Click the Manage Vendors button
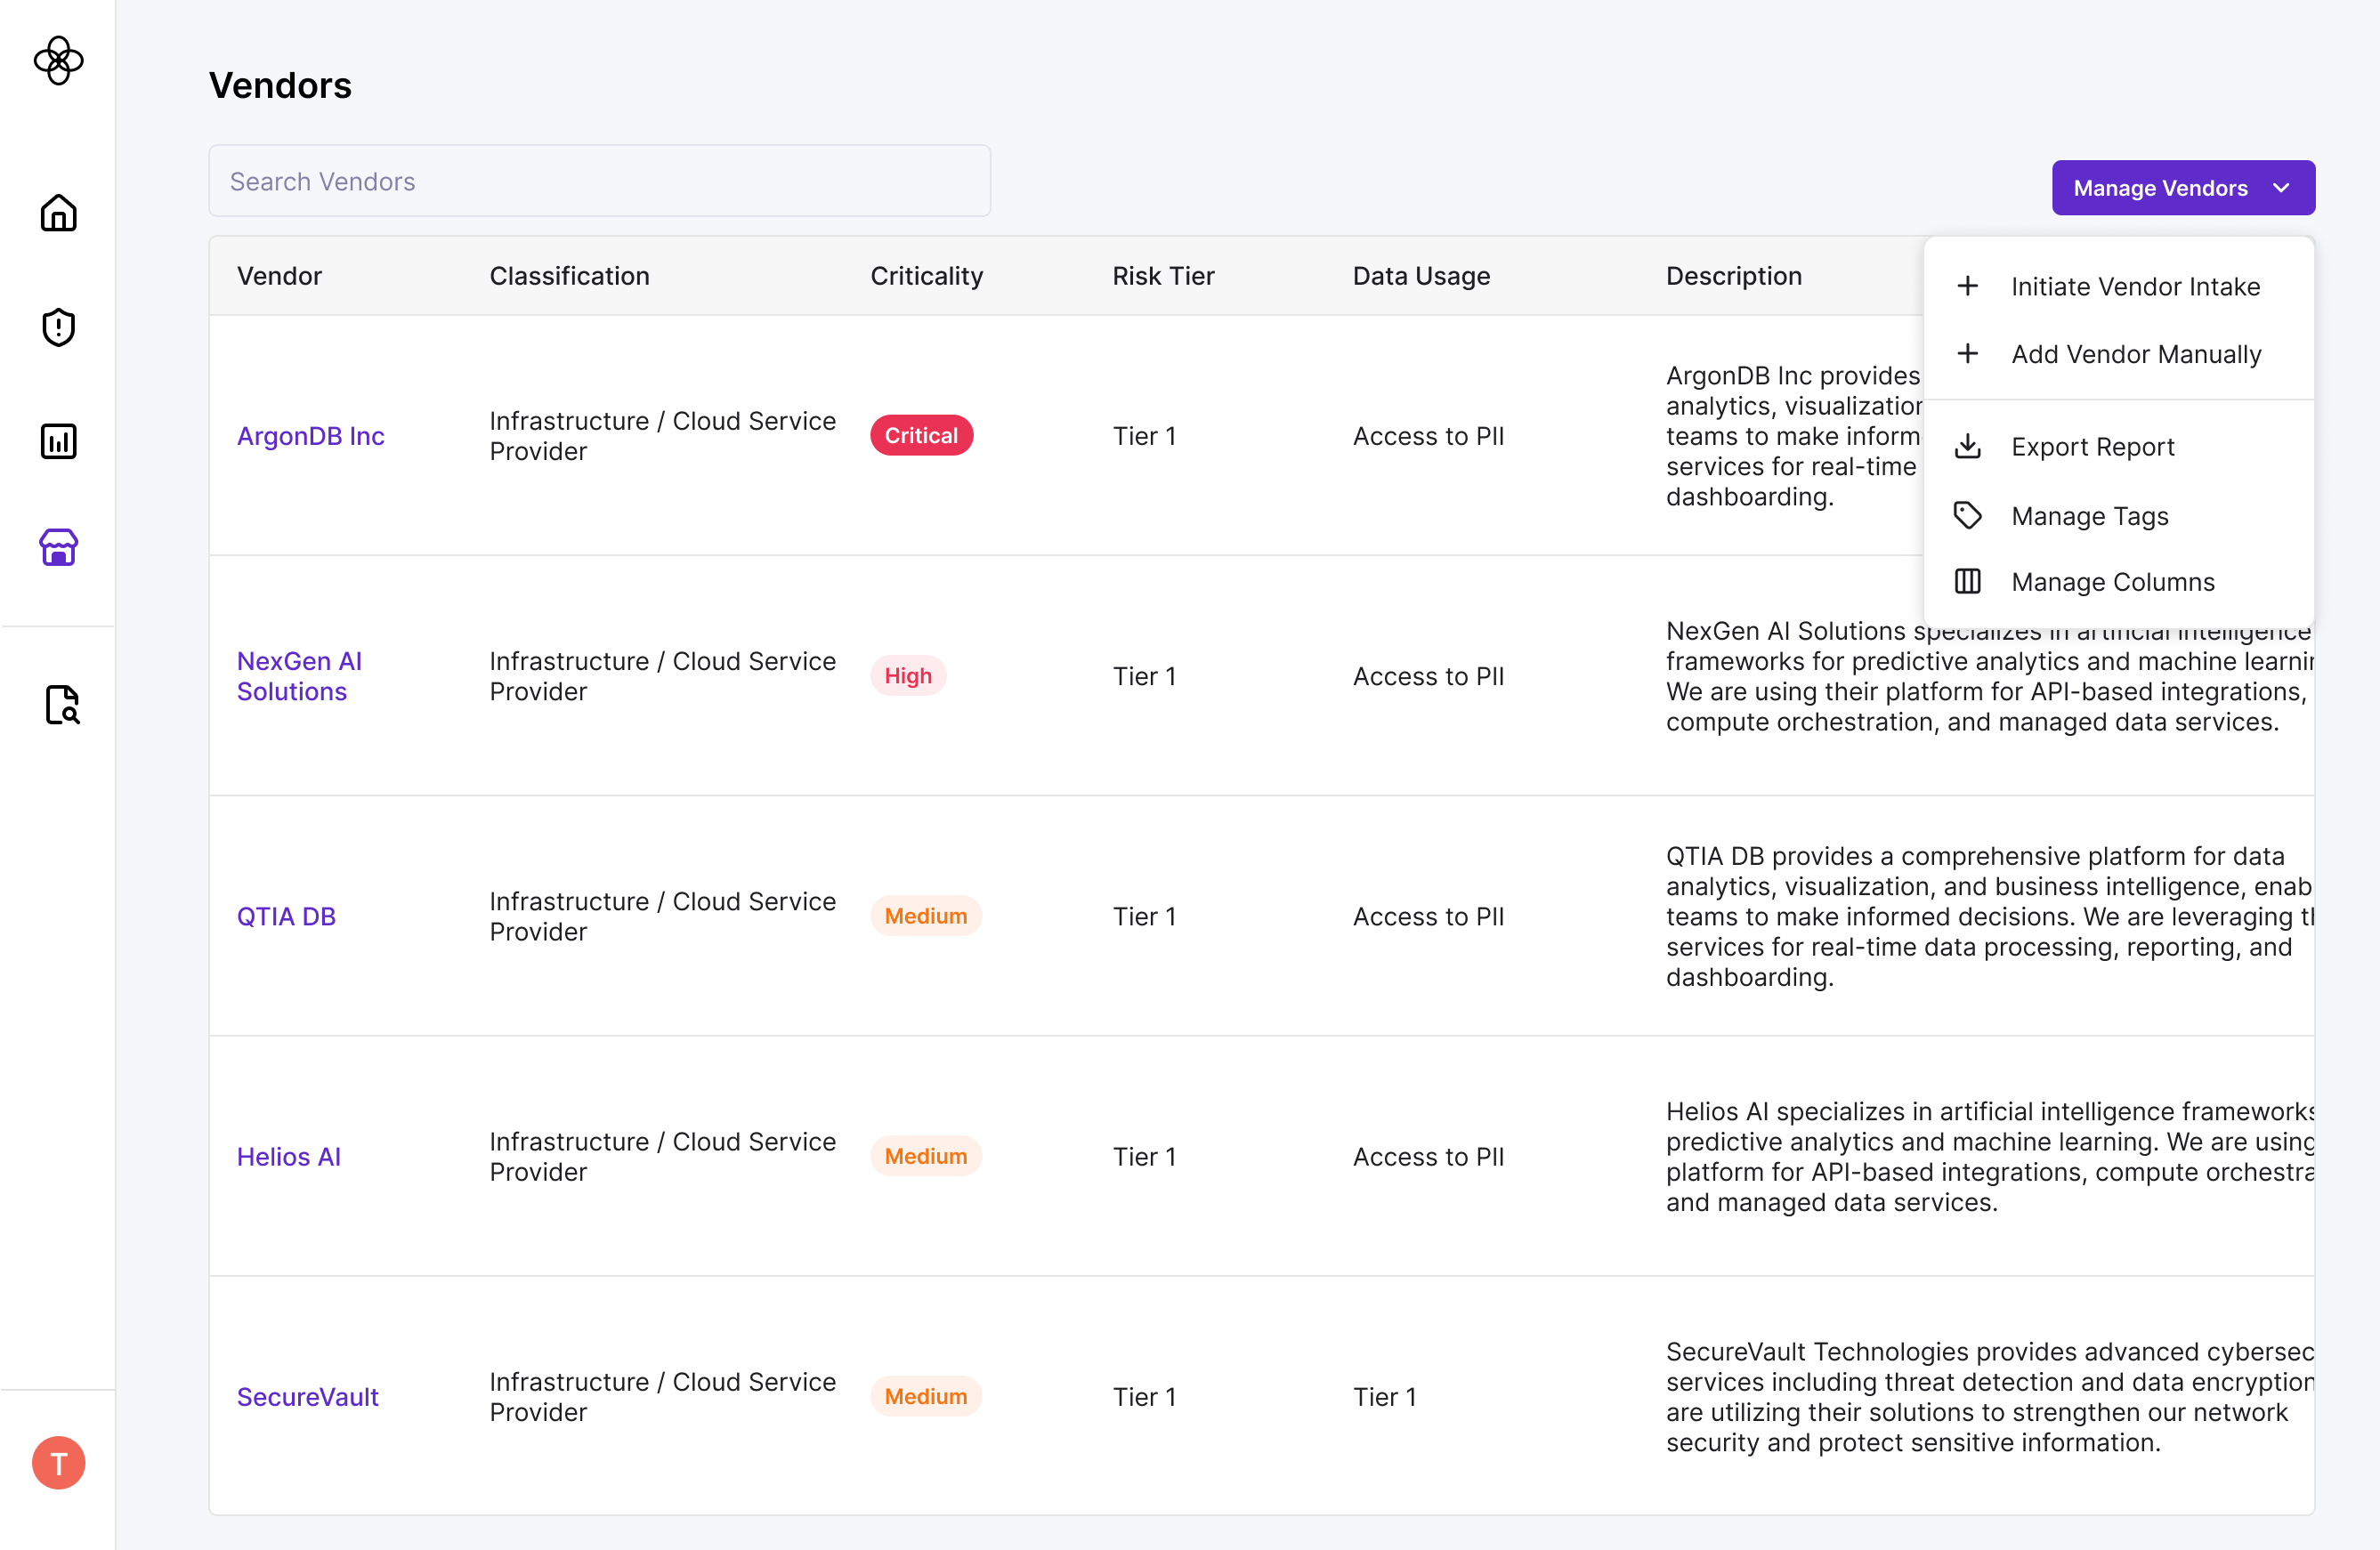 [2160, 187]
